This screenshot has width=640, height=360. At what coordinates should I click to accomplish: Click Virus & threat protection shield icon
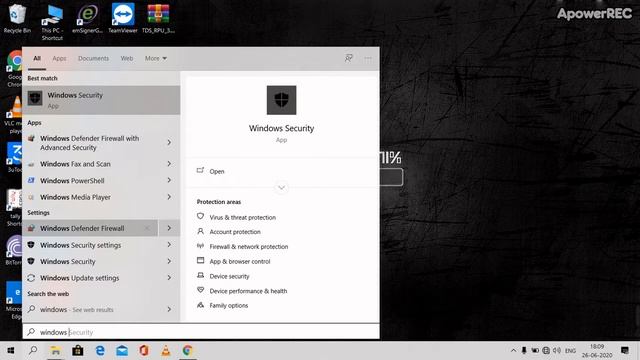coord(200,217)
